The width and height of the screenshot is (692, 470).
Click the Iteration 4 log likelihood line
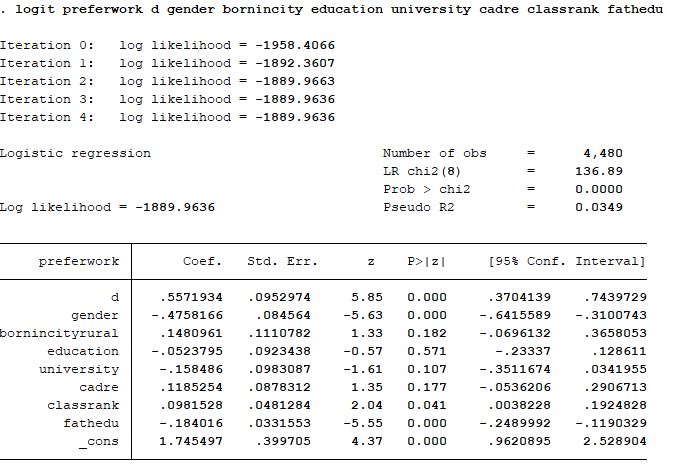coord(167,118)
